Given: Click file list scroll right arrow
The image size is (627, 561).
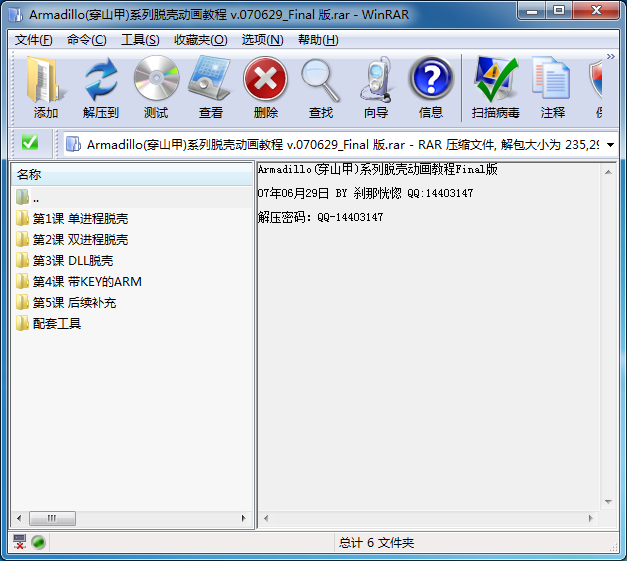Looking at the screenshot, I should coord(244,519).
